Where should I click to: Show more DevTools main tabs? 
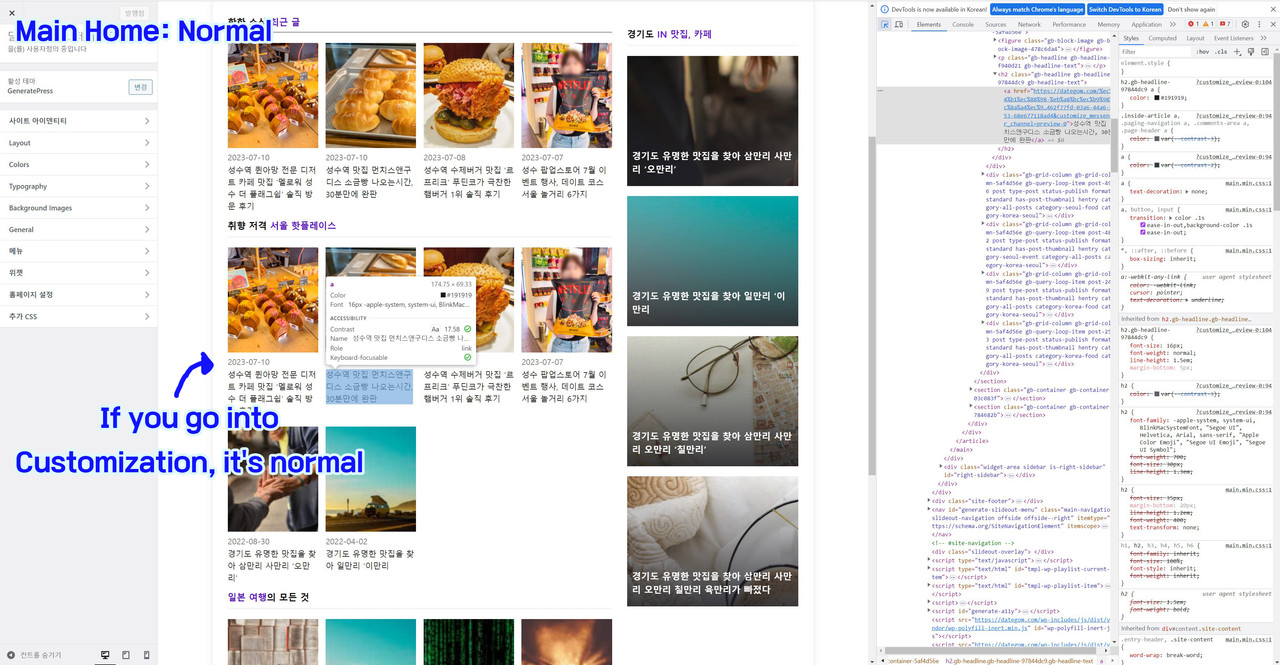click(1175, 24)
